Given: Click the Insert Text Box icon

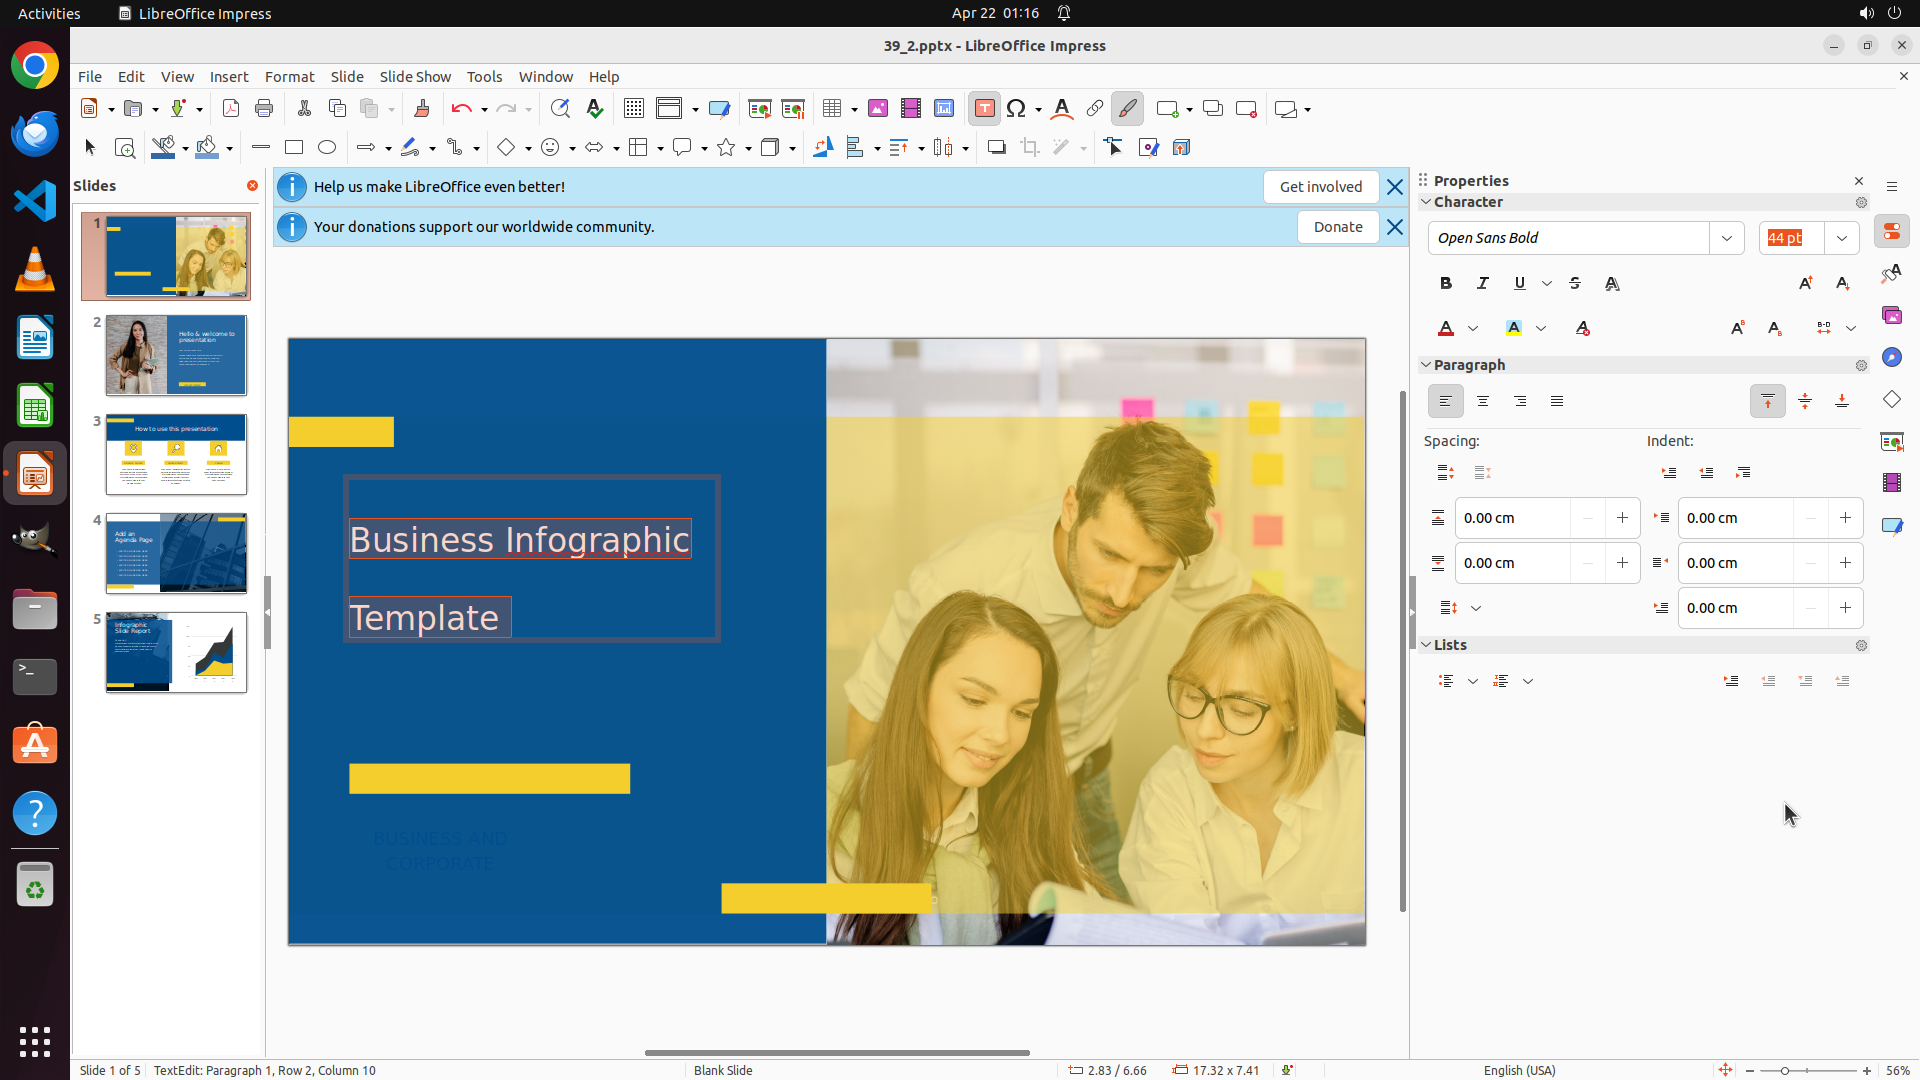Looking at the screenshot, I should click(984, 109).
